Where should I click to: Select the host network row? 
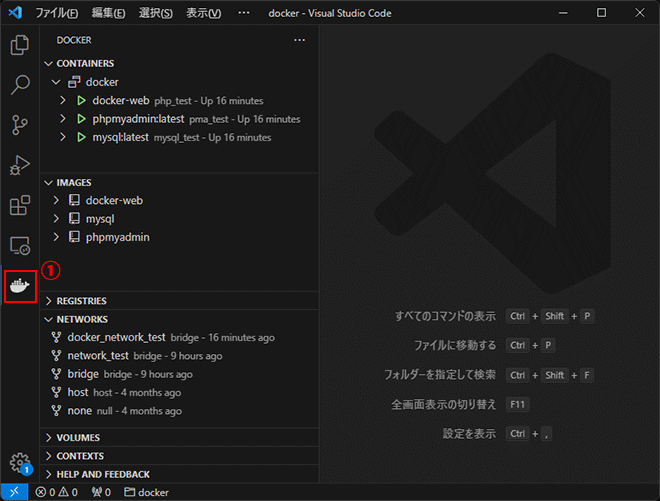(x=180, y=392)
